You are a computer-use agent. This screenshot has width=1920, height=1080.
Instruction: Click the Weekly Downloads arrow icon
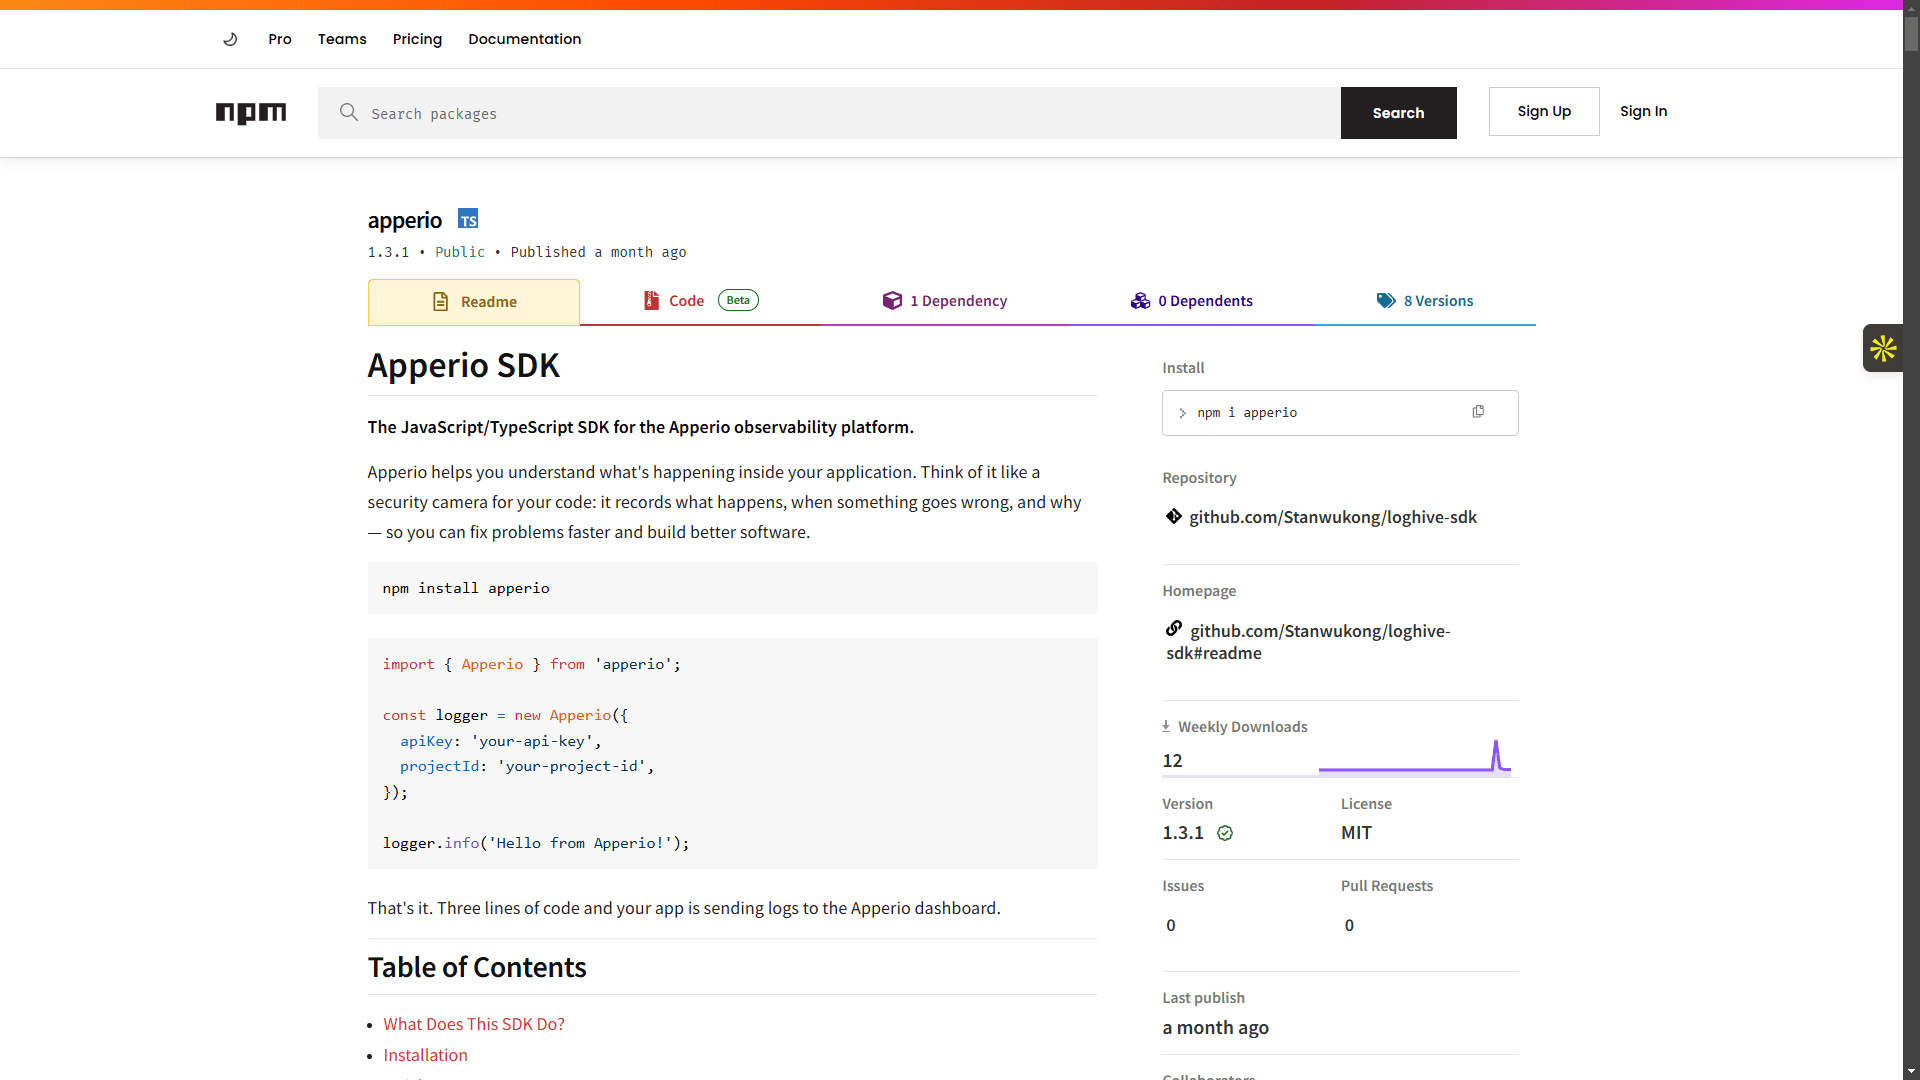pos(1166,726)
